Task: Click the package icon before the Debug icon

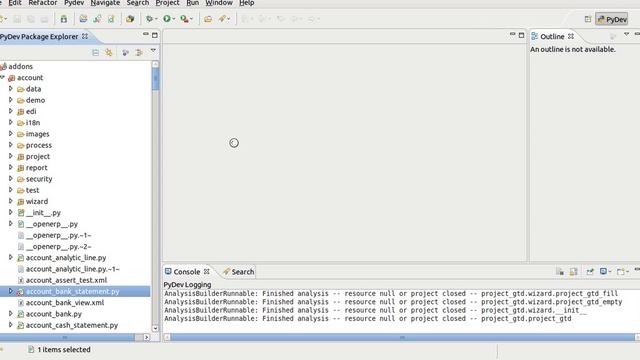Action: [x=130, y=19]
